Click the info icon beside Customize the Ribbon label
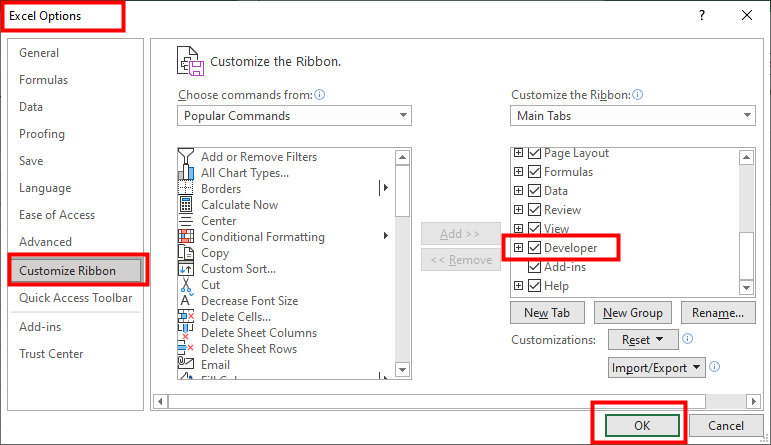This screenshot has width=771, height=445. tap(638, 94)
